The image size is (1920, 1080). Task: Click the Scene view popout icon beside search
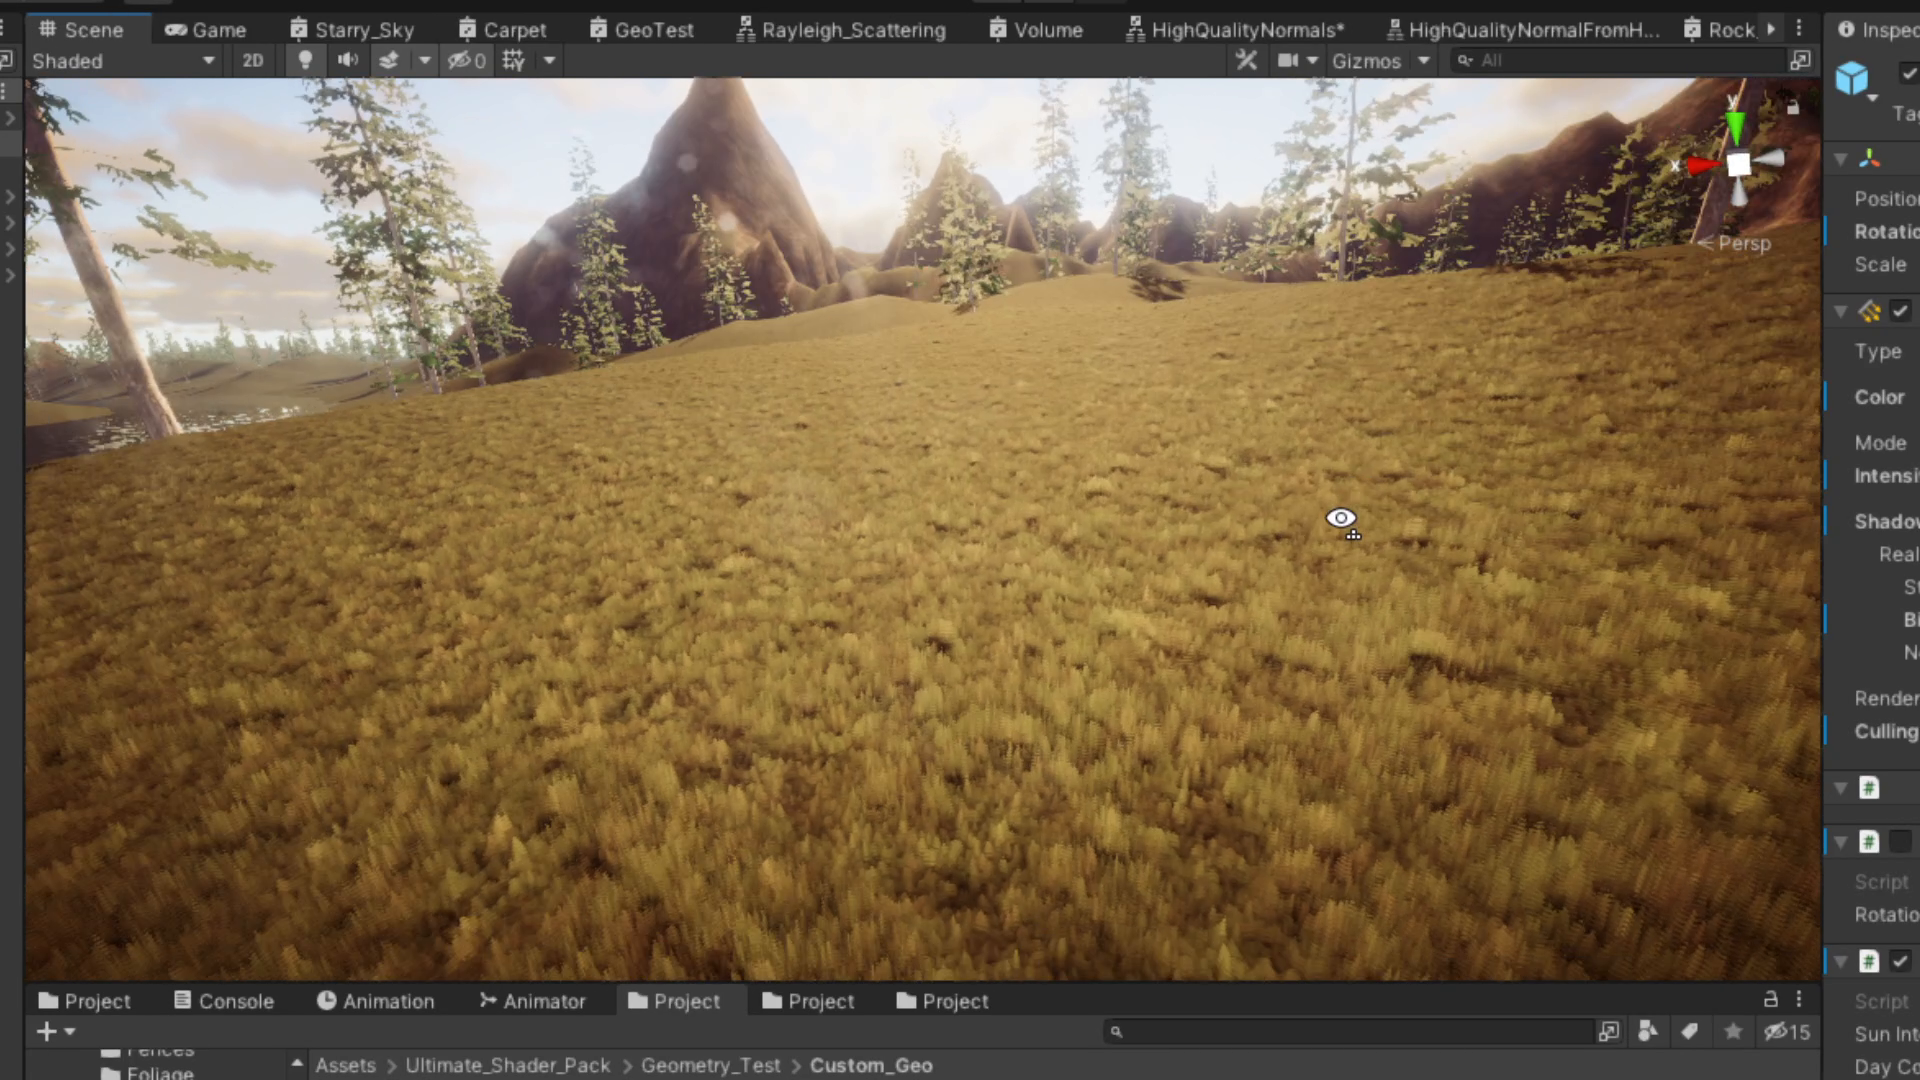coord(1800,60)
